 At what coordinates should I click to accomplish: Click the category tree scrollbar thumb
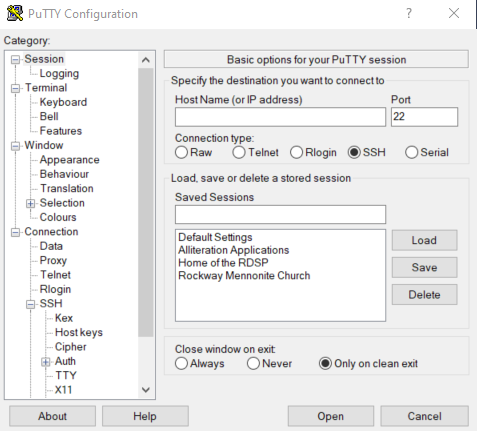pyautogui.click(x=146, y=203)
